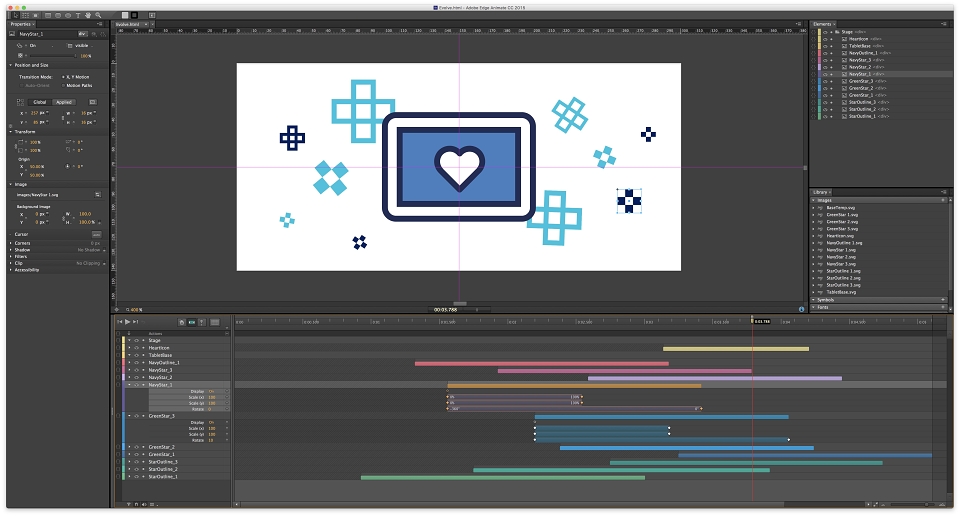Click the Applied positioning button
Screen dimensions: 960x516
(64, 102)
